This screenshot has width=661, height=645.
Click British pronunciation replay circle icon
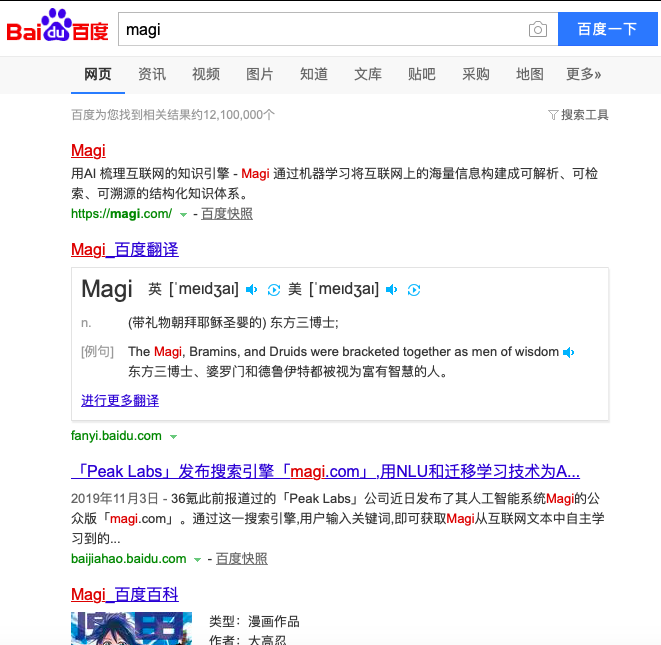pos(274,290)
